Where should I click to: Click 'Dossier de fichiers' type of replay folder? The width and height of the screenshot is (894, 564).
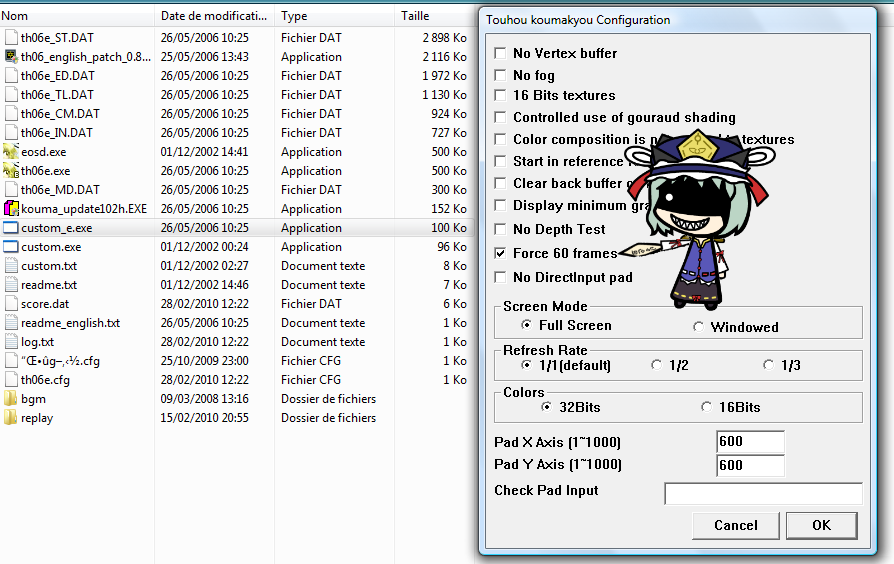[328, 418]
